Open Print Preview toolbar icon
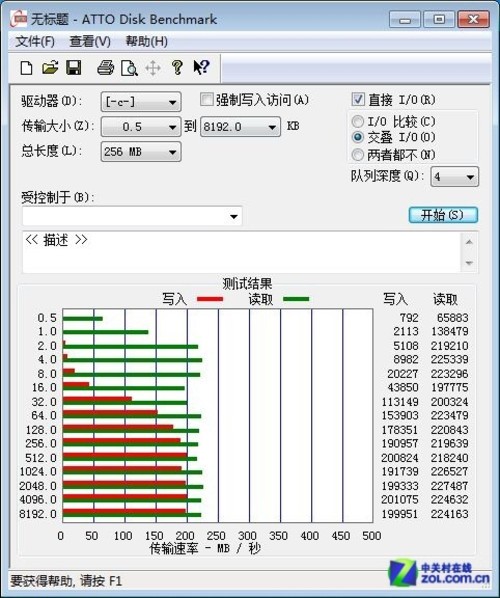The width and height of the screenshot is (500, 598). (129, 68)
